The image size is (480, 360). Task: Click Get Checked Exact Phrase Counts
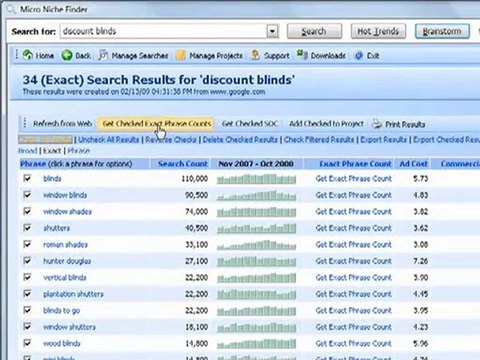[157, 124]
